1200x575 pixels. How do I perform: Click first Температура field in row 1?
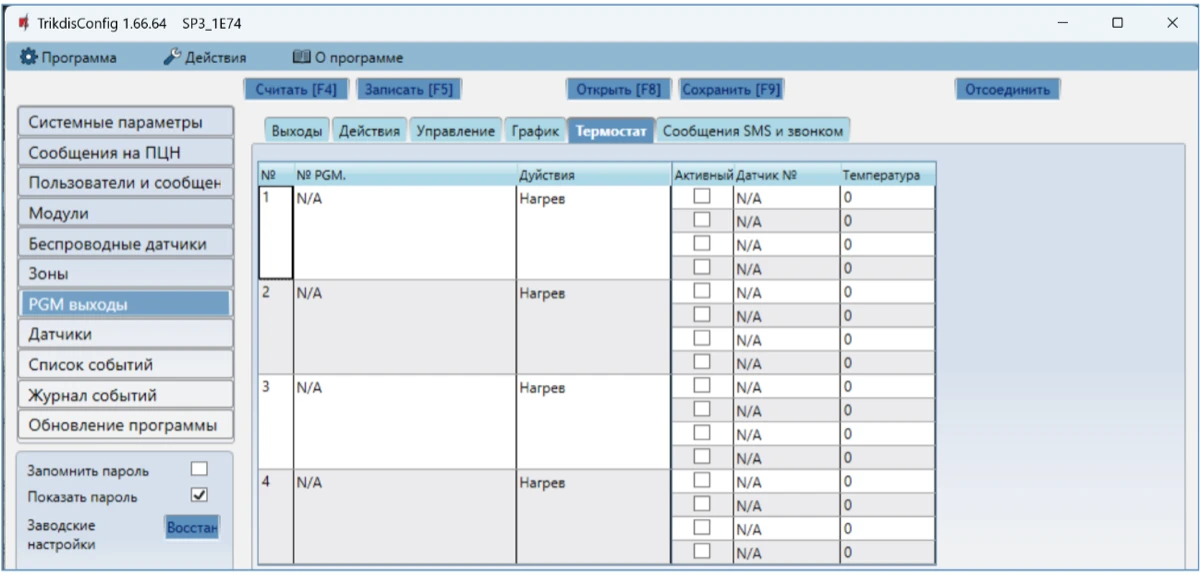[x=887, y=199]
